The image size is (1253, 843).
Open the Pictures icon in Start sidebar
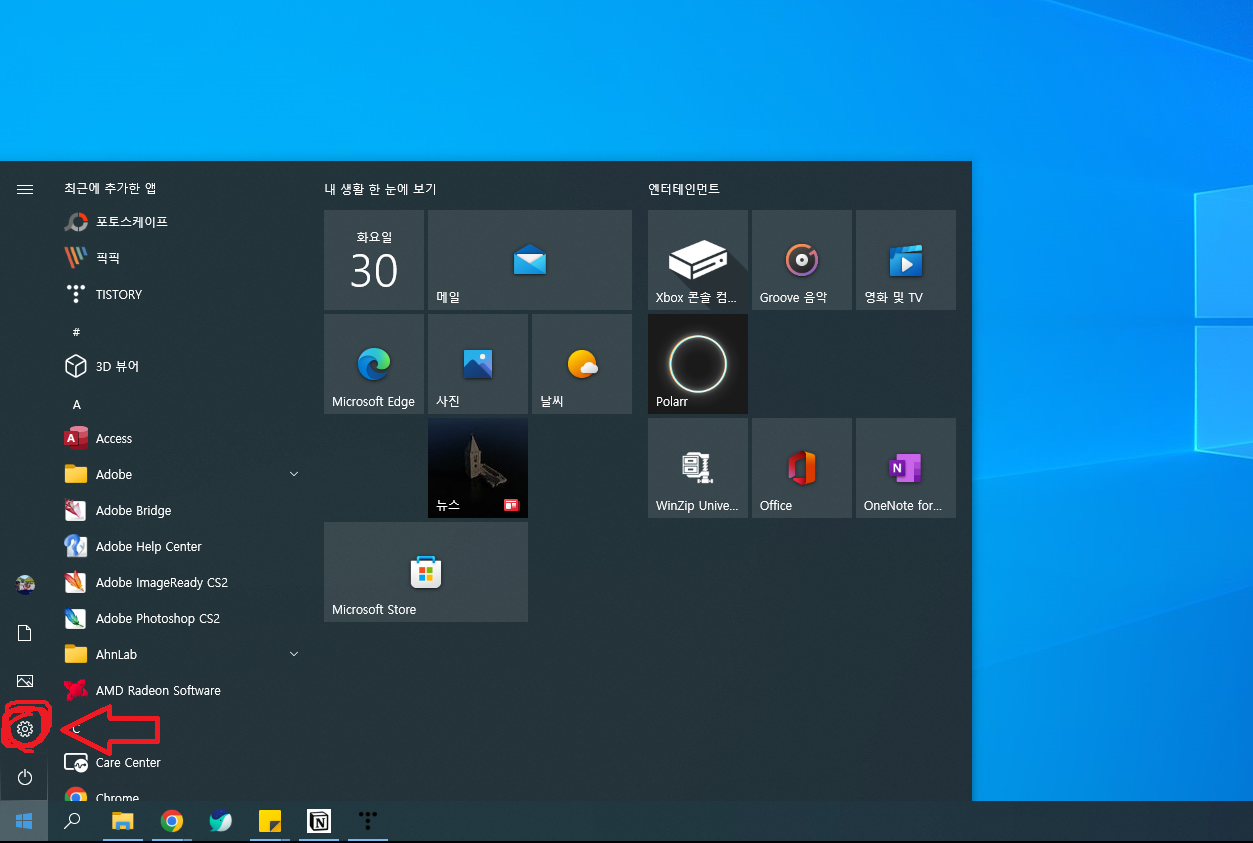click(x=25, y=681)
